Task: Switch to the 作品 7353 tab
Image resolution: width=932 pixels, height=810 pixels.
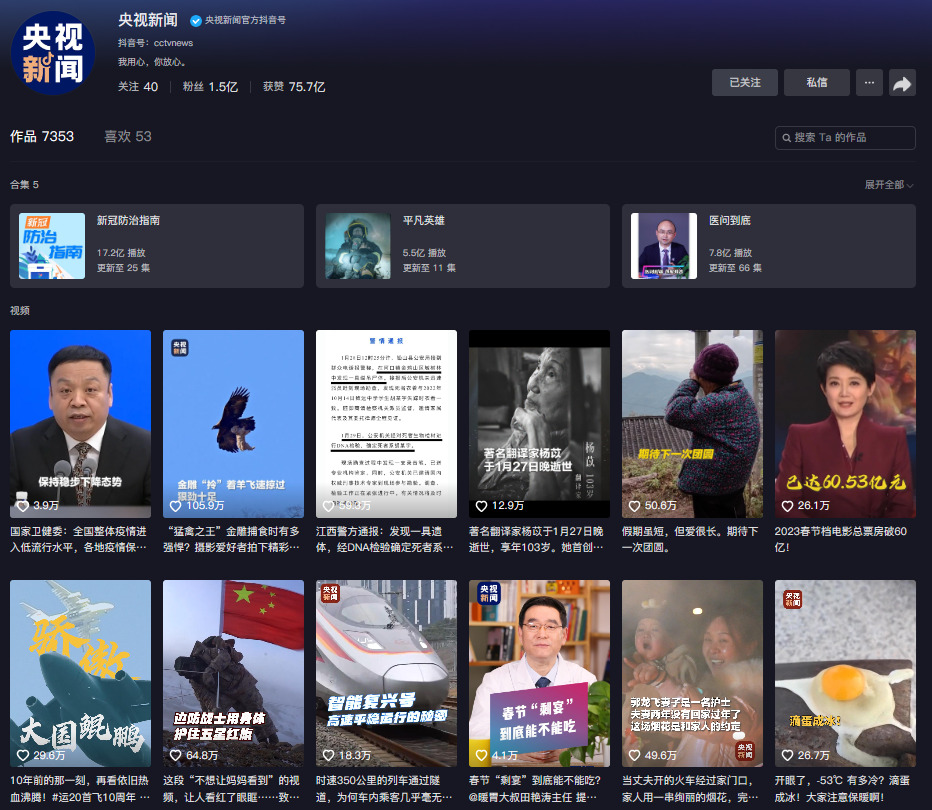Action: 42,137
